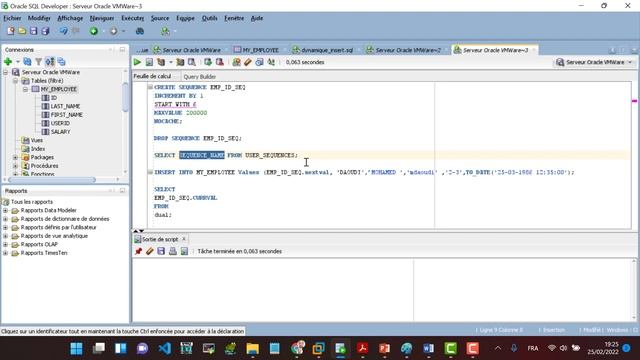Open Word from the taskbar
The height and width of the screenshot is (360, 640).
coord(428,348)
